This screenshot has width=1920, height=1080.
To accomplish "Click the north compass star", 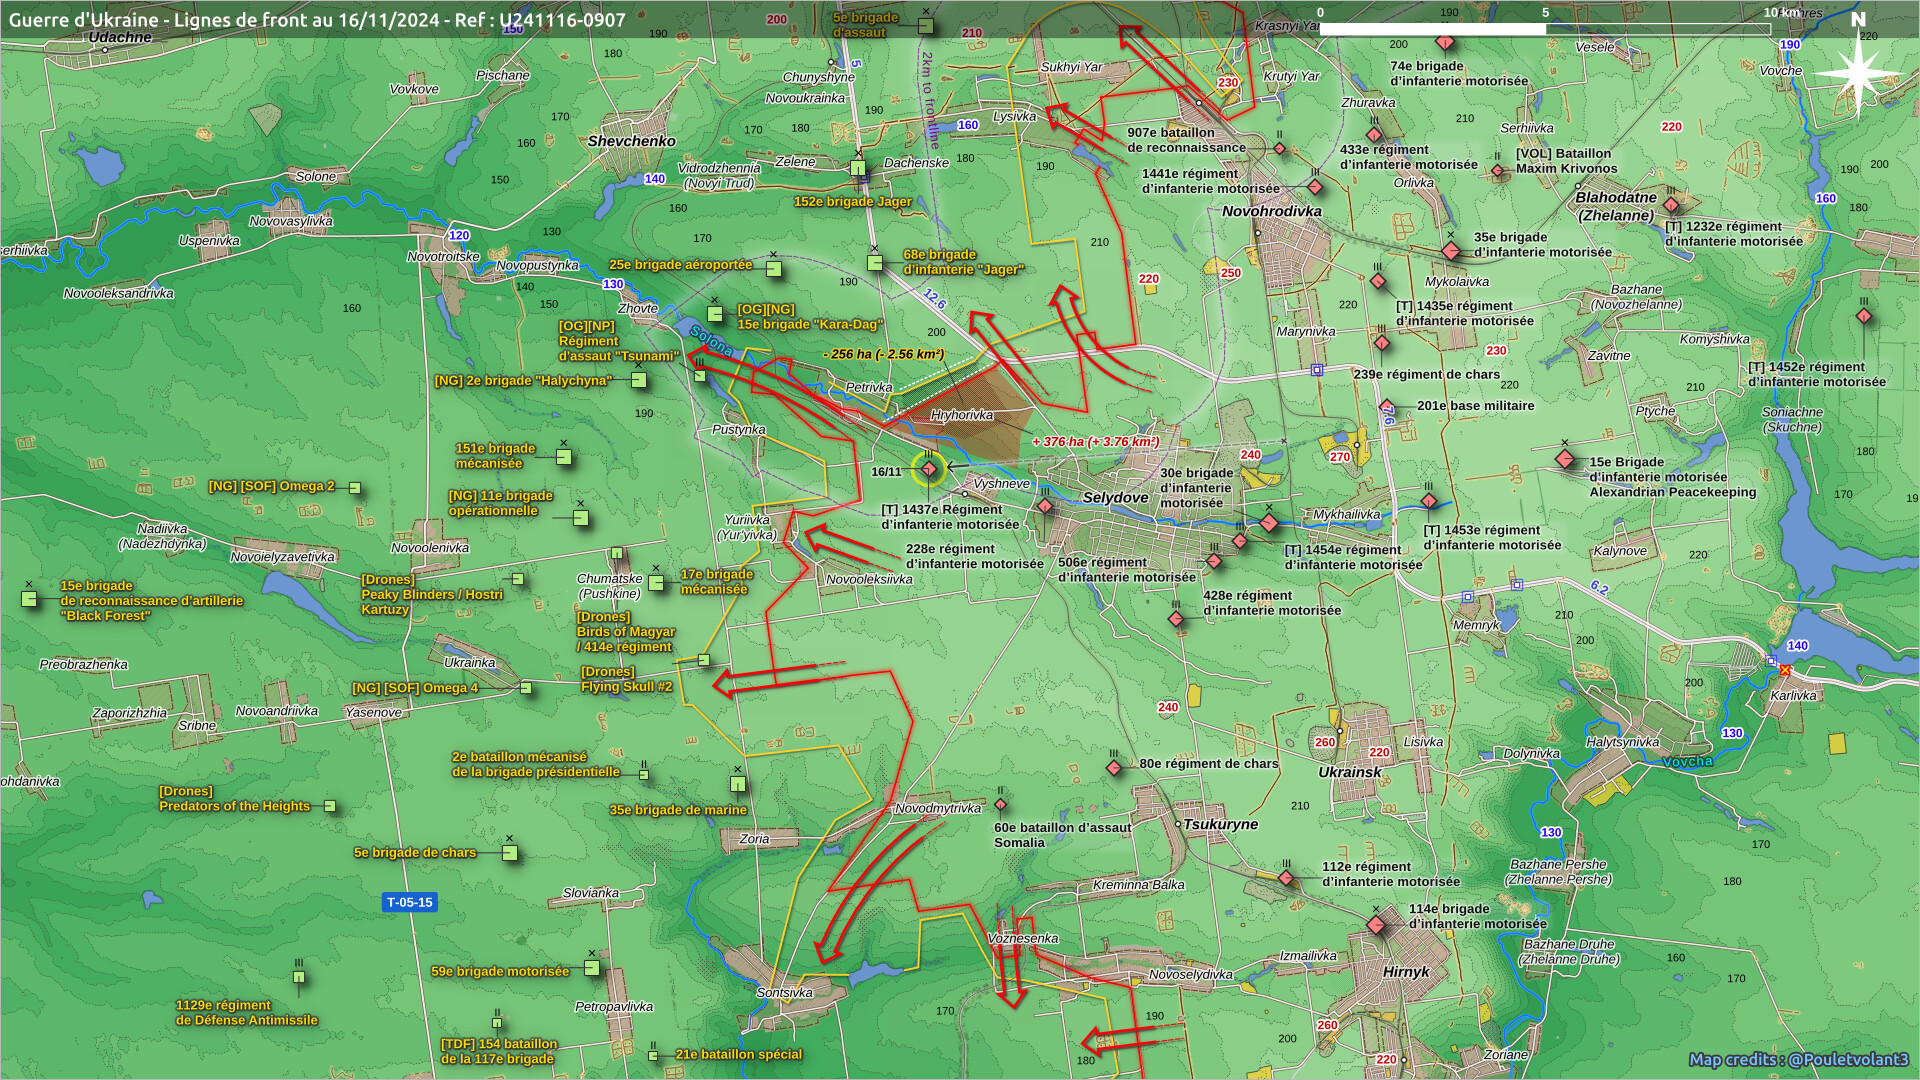I will pyautogui.click(x=1857, y=73).
